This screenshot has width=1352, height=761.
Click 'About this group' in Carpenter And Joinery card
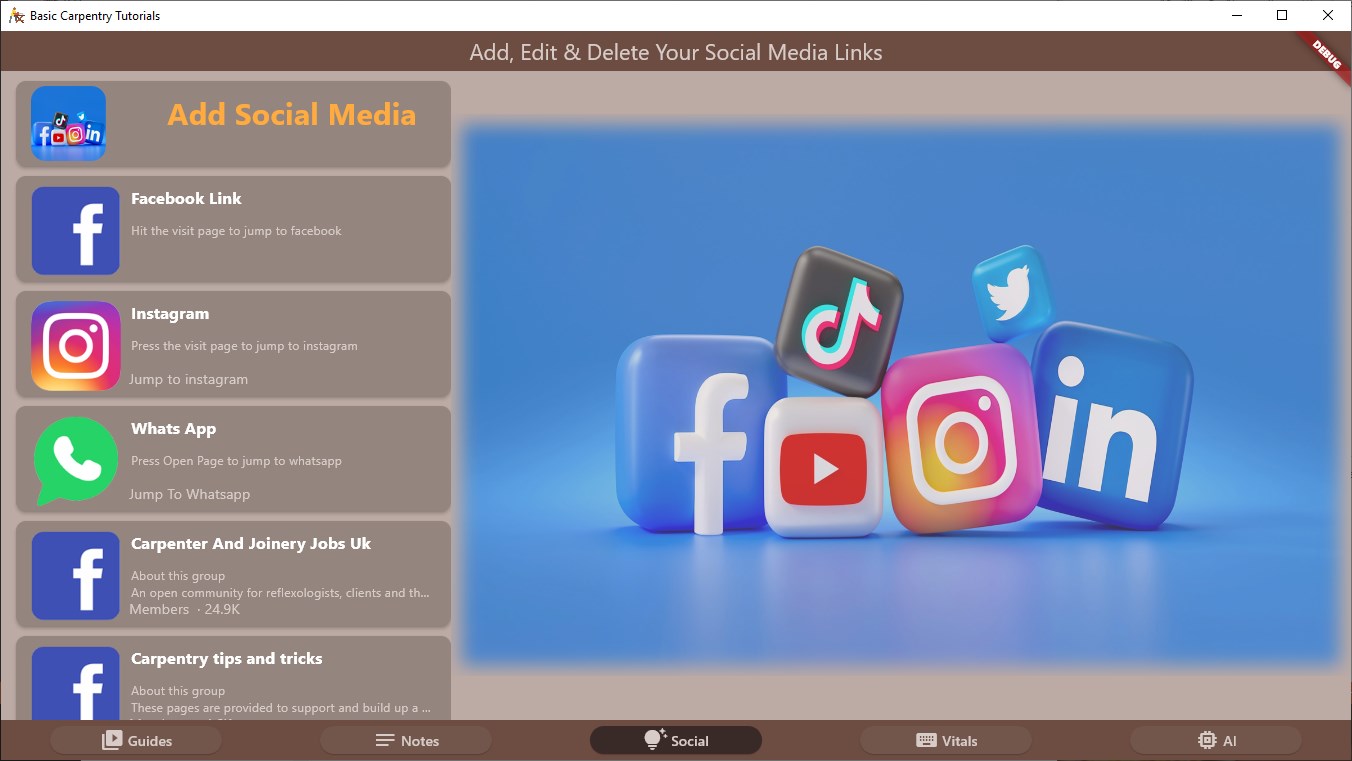click(x=178, y=576)
